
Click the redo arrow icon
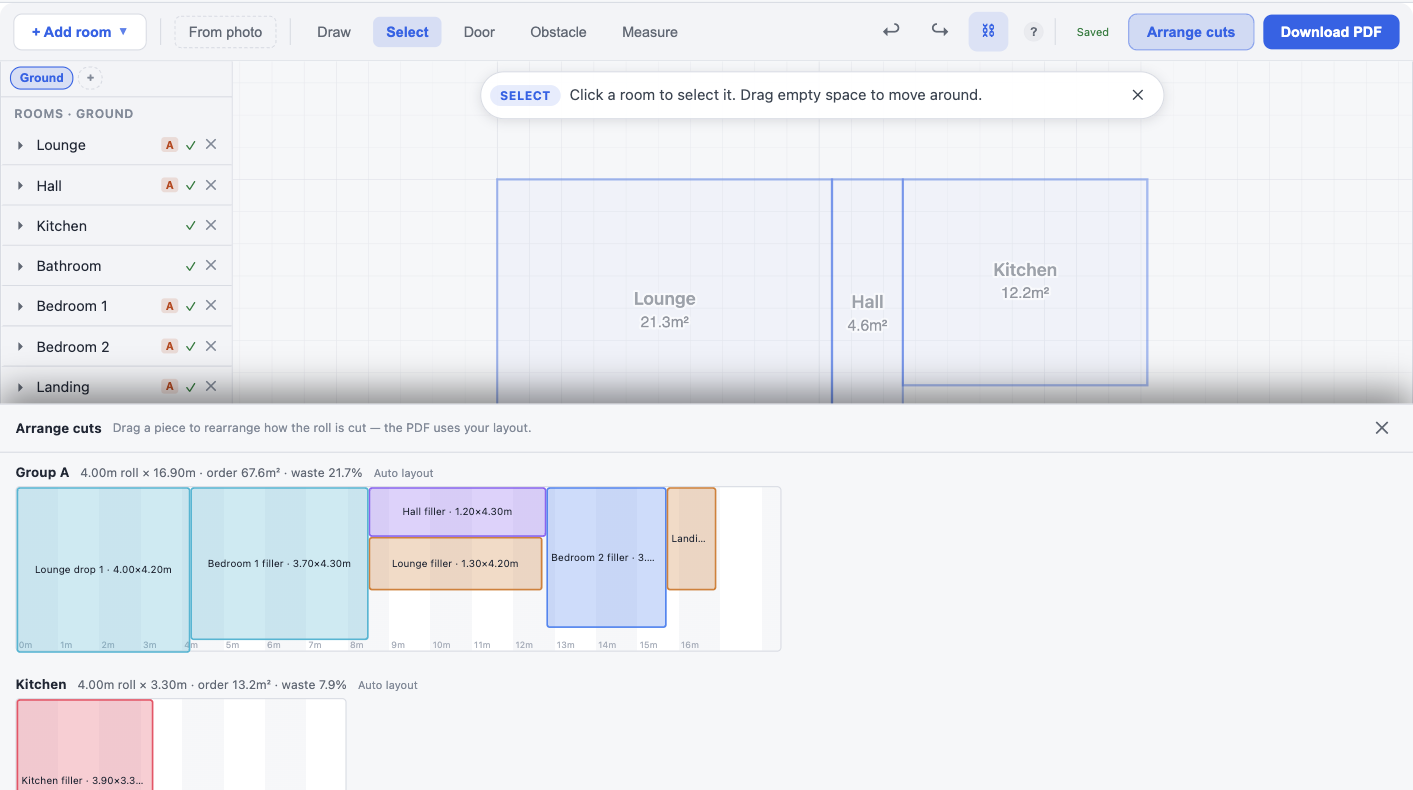point(940,31)
